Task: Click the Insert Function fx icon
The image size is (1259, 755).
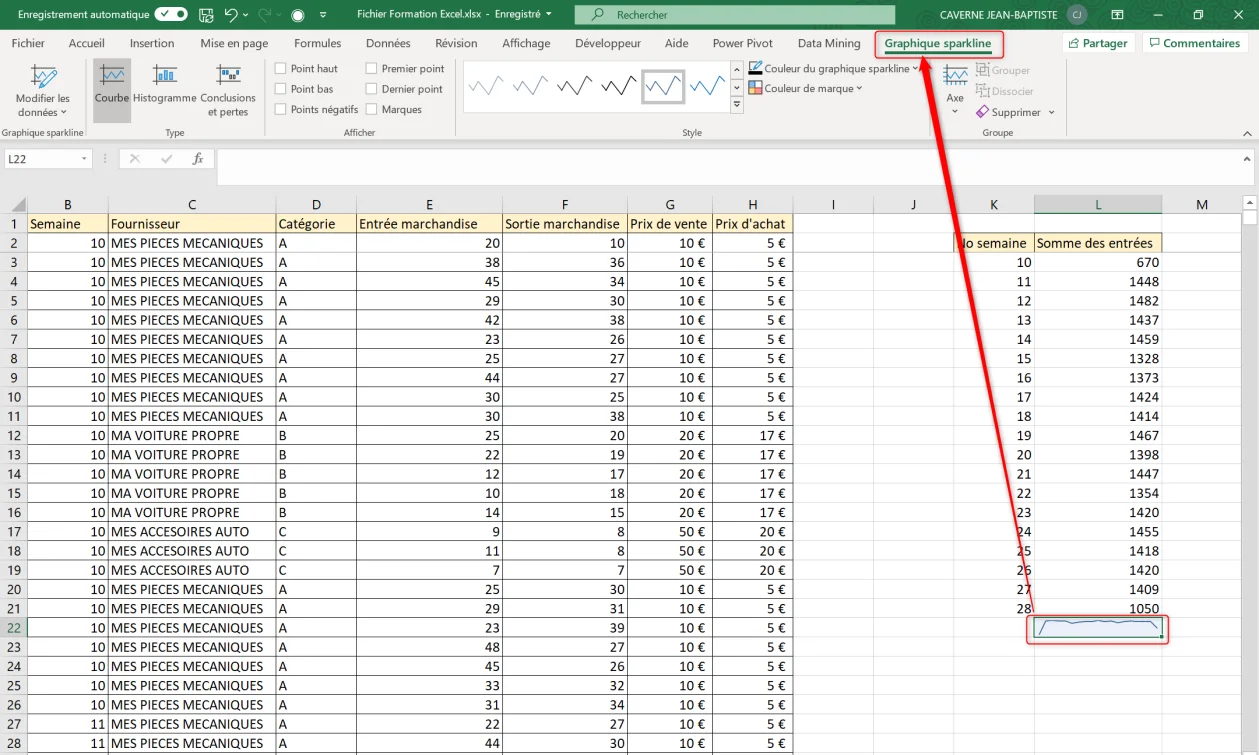Action: click(198, 159)
